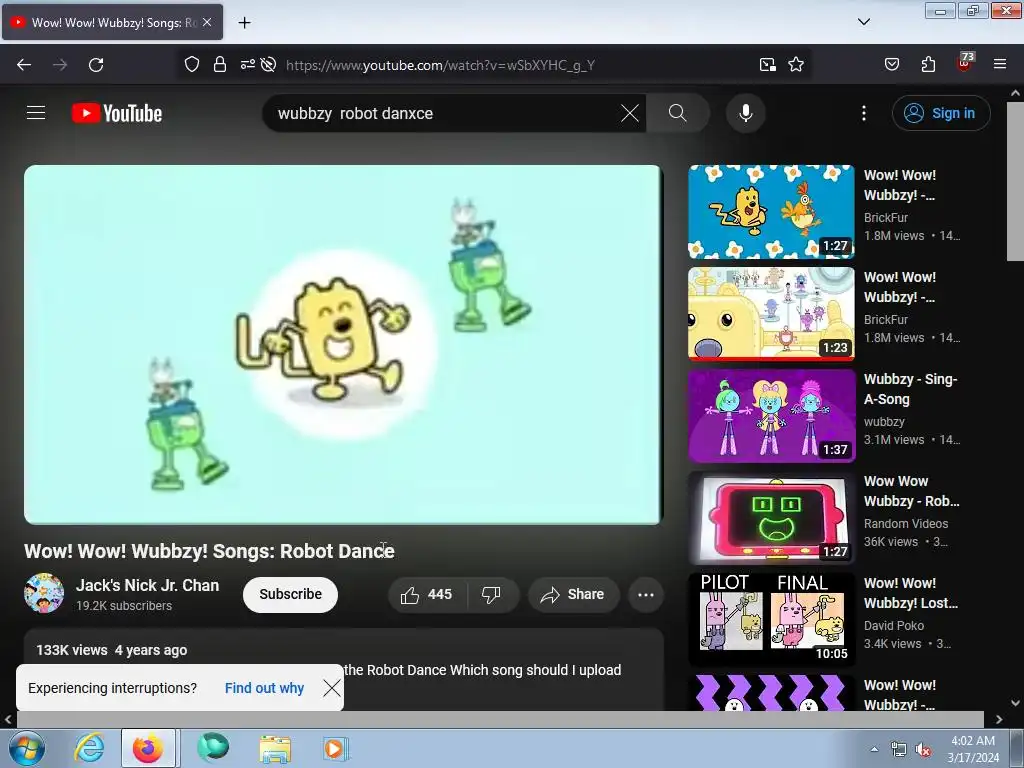Click the muted volume tray icon
This screenshot has width=1024, height=768.
point(923,750)
